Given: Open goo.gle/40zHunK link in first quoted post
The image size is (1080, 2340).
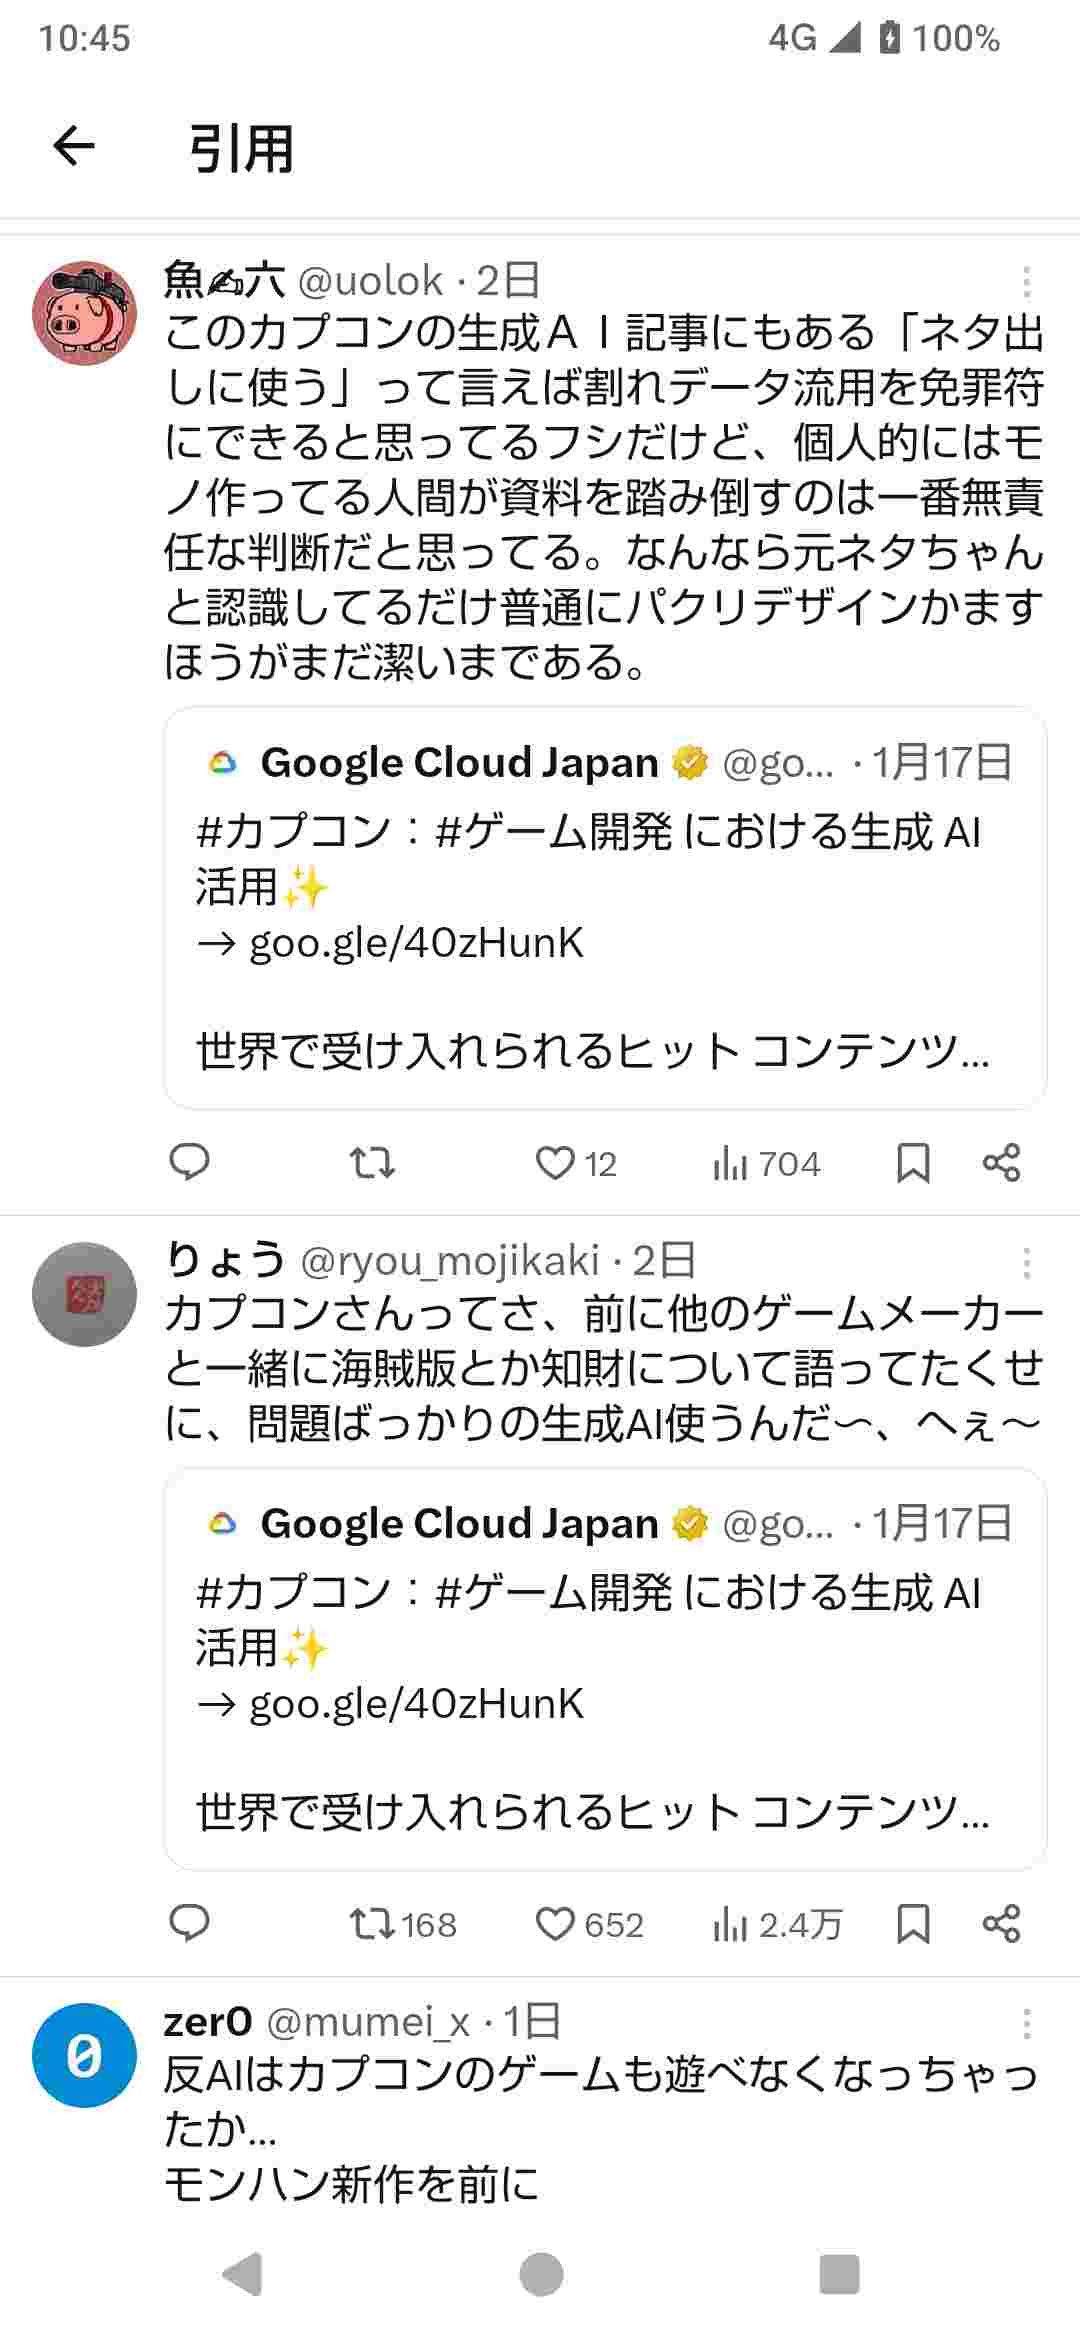Looking at the screenshot, I should (416, 943).
